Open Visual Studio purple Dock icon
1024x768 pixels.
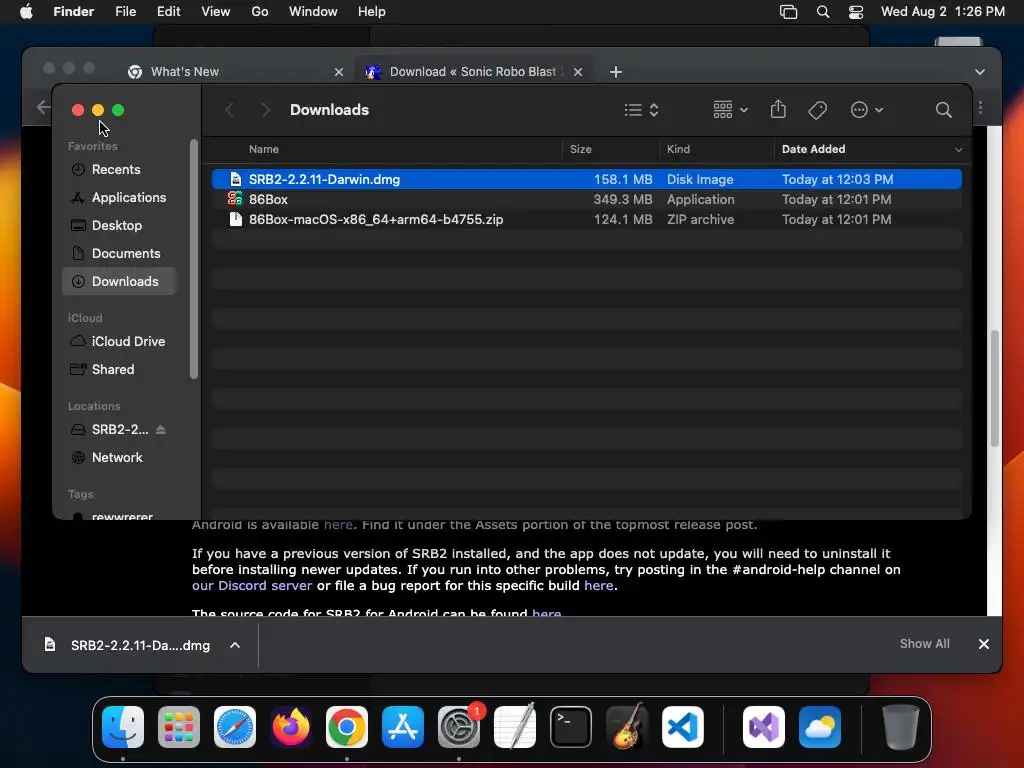click(x=764, y=727)
